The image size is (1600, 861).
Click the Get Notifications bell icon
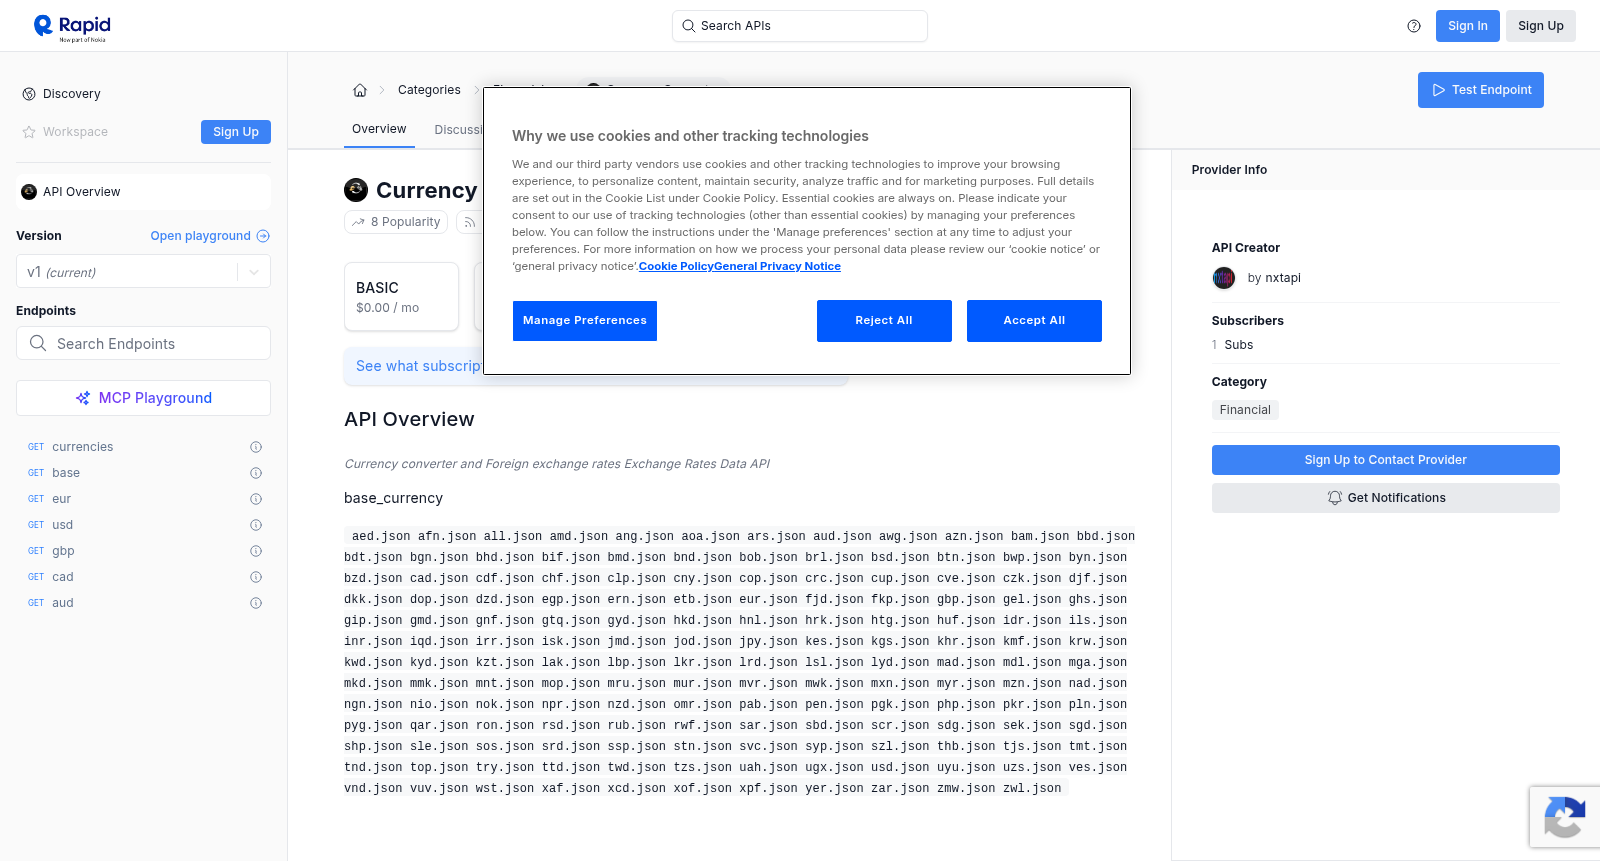(1334, 498)
